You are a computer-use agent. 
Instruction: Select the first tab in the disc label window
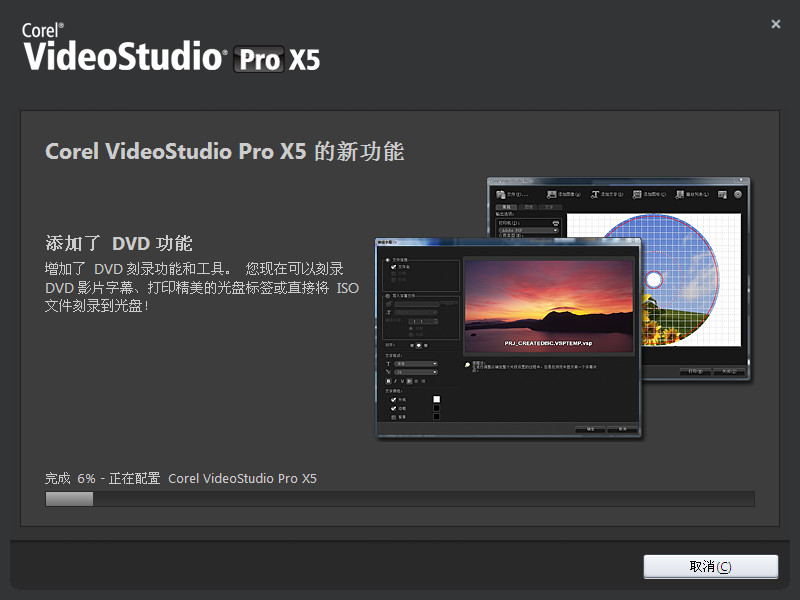tap(508, 206)
